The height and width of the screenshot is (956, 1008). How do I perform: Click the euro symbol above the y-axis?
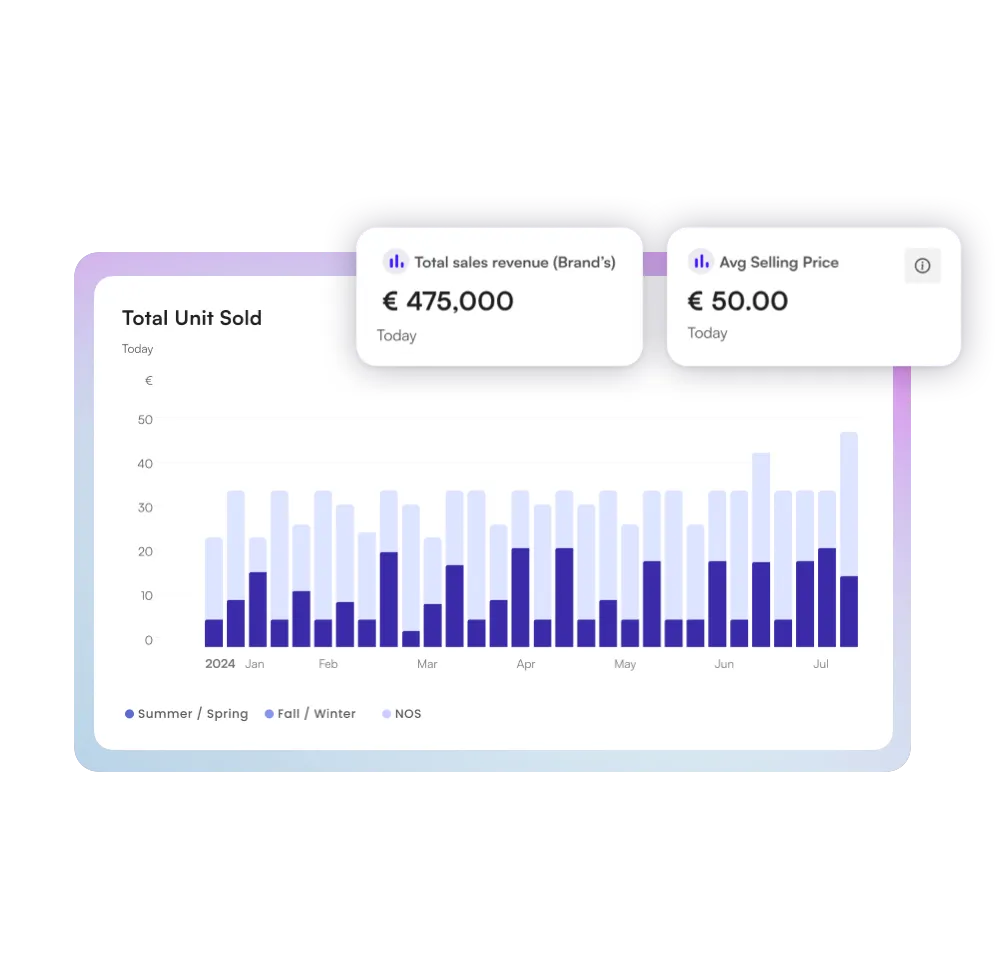click(x=148, y=380)
